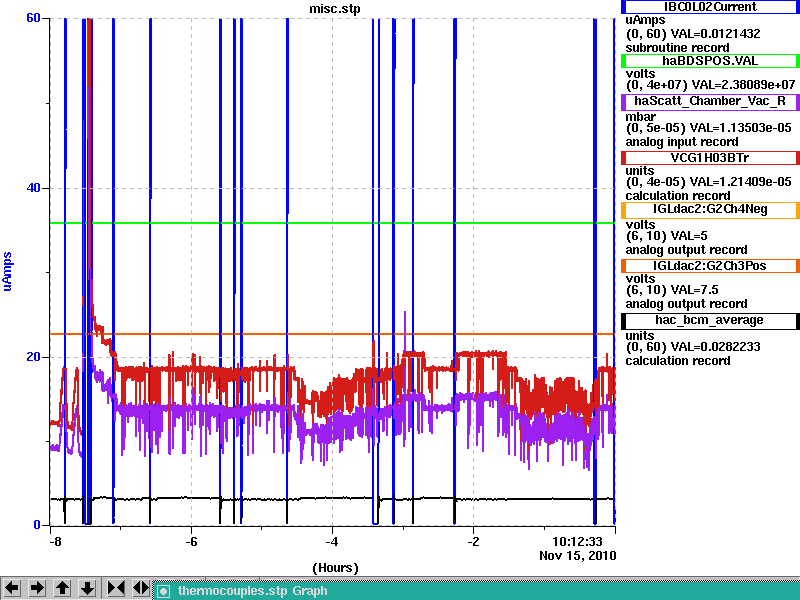This screenshot has width=800, height=600.
Task: Click the mbar unit text
Action: pos(640,117)
